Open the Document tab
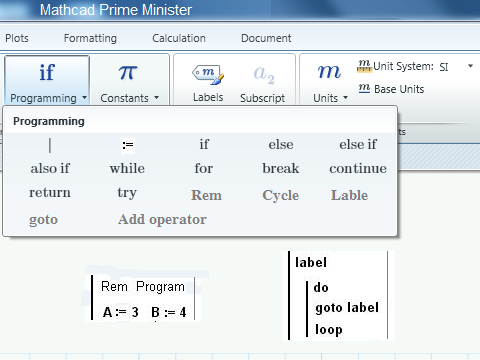Screen dimensions: 480x360 (266, 38)
